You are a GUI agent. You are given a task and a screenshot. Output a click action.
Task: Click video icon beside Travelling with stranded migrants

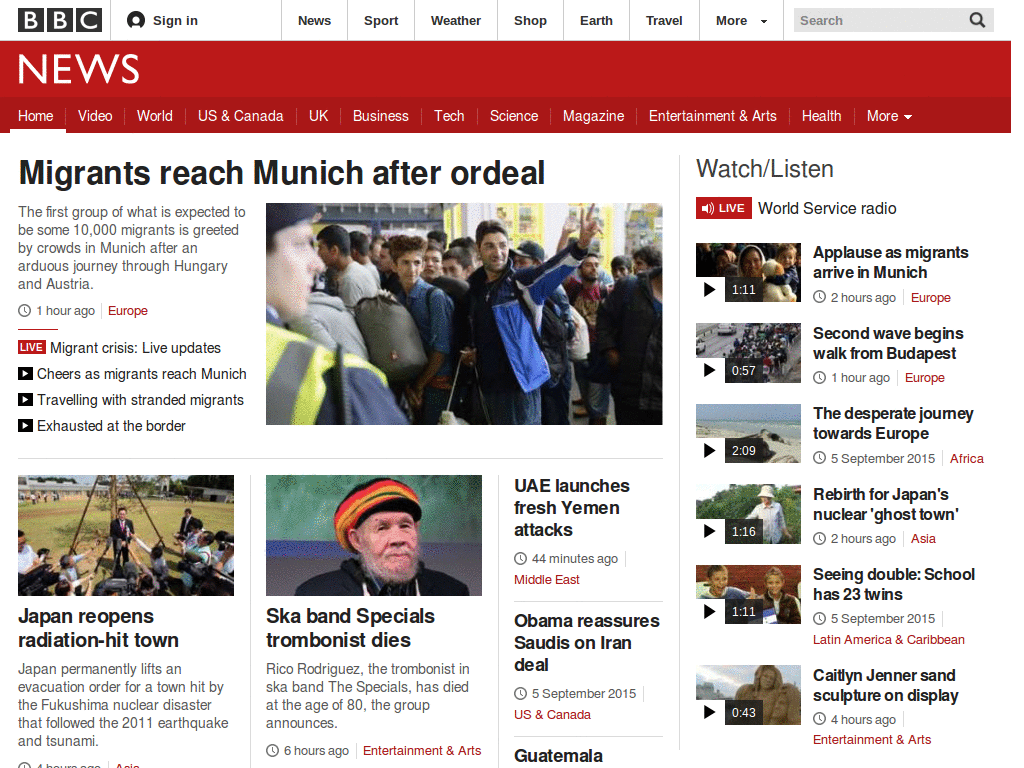25,400
